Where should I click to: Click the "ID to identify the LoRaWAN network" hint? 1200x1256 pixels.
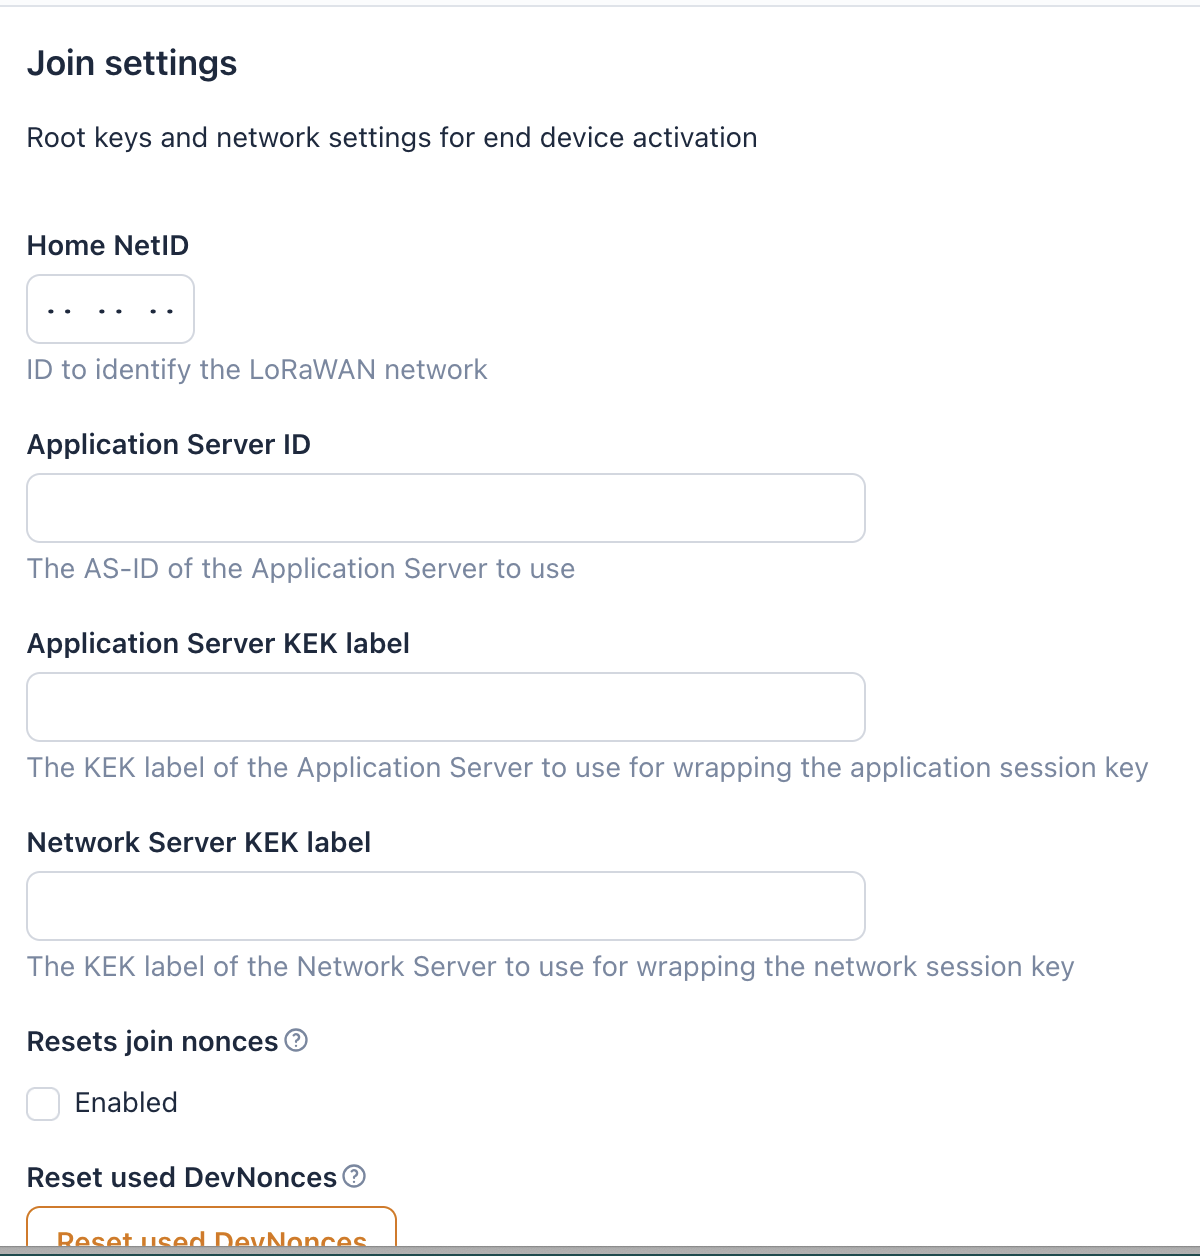[257, 370]
